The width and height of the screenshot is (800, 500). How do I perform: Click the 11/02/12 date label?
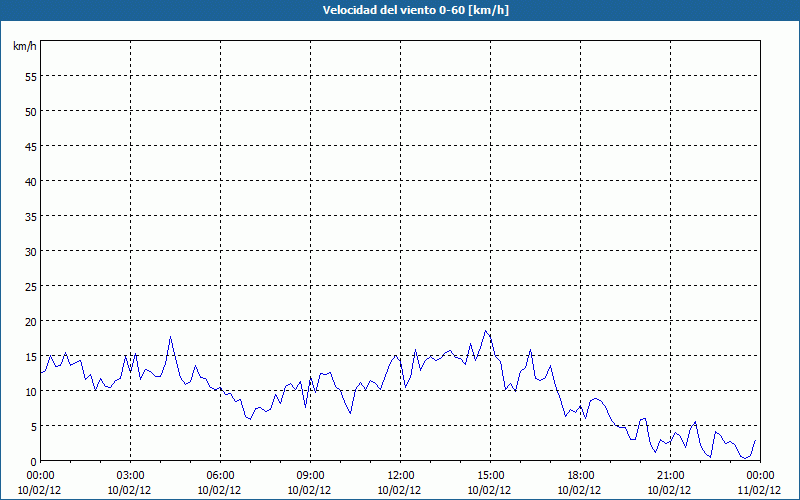(x=759, y=490)
